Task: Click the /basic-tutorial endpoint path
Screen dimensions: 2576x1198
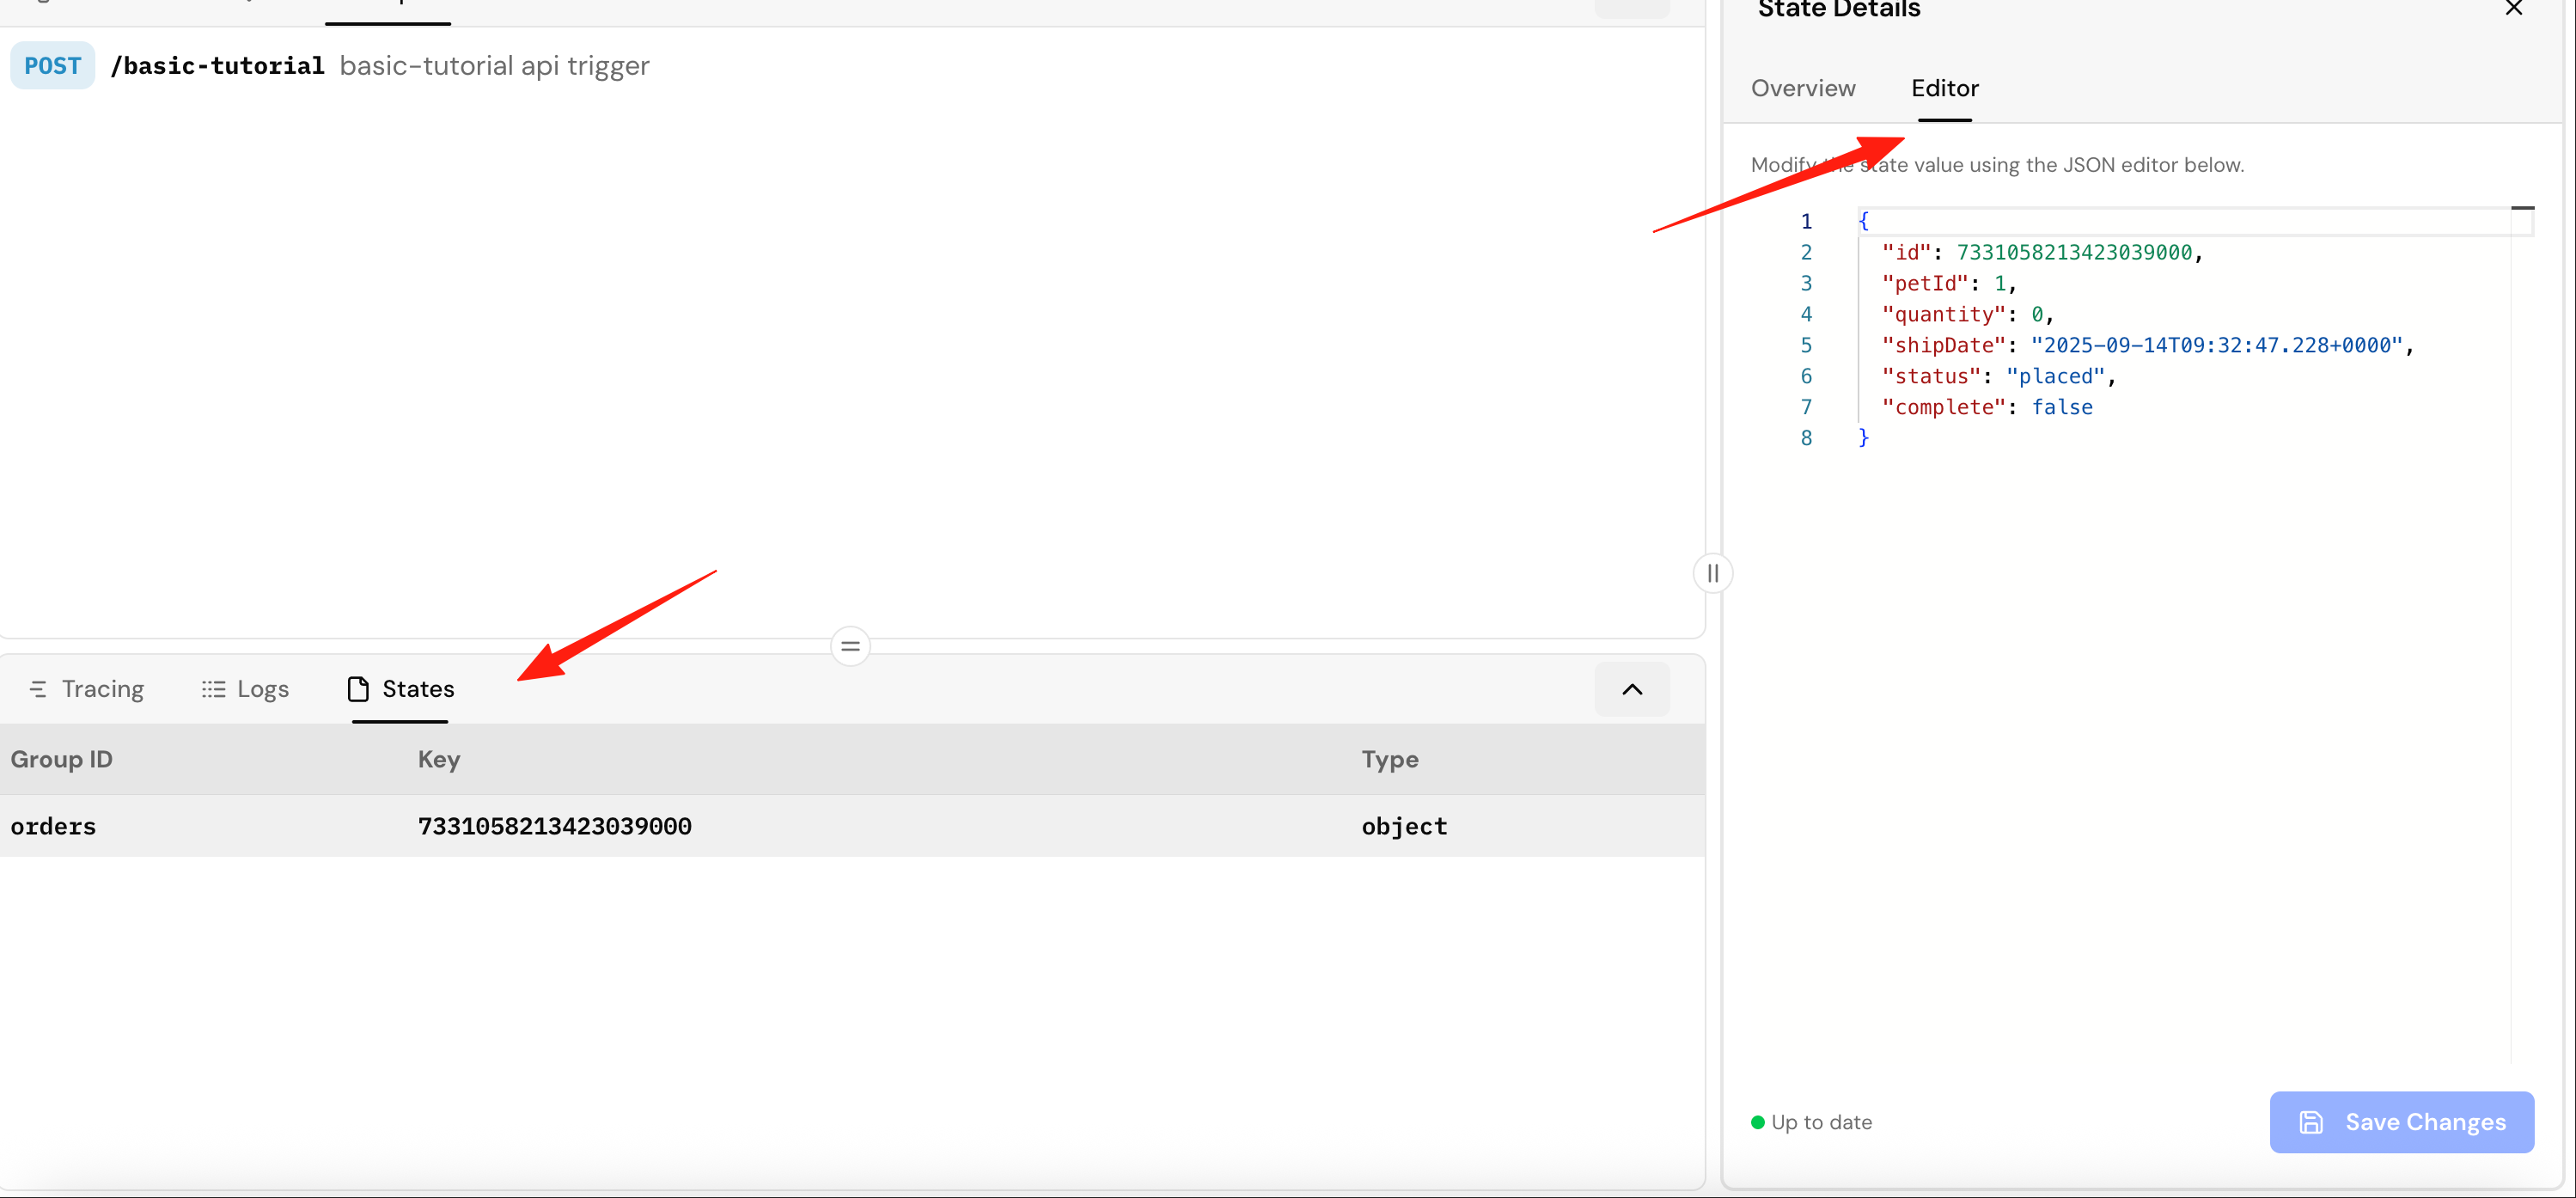Action: [x=217, y=66]
